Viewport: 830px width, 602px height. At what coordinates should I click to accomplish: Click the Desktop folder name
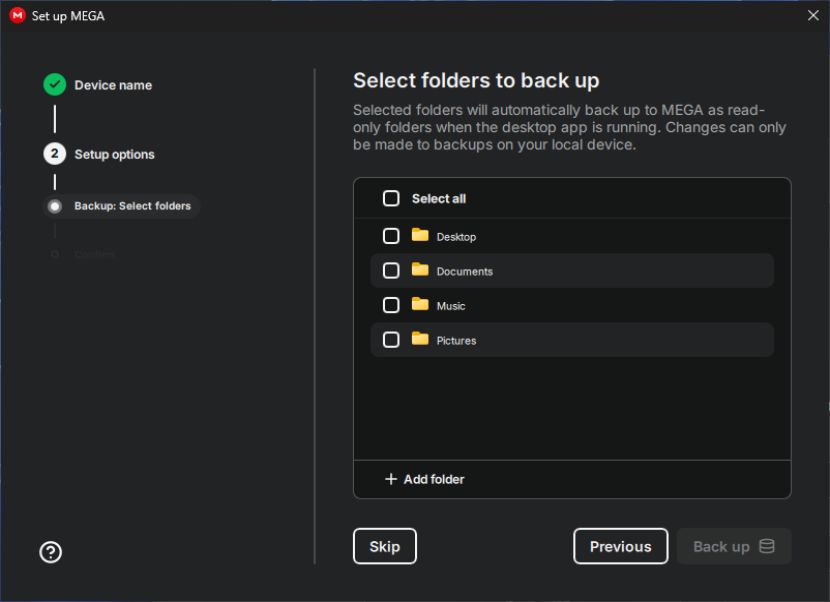[x=456, y=237]
